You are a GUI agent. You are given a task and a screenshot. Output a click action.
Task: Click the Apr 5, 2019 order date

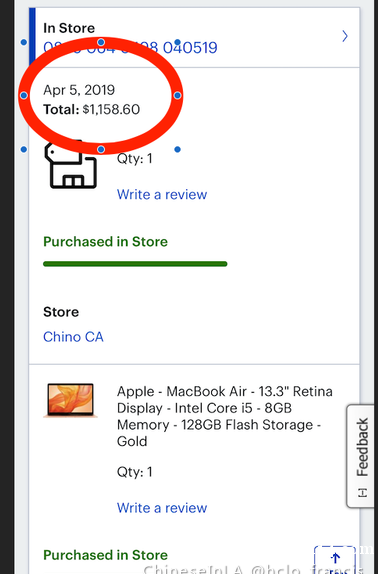[x=79, y=90]
